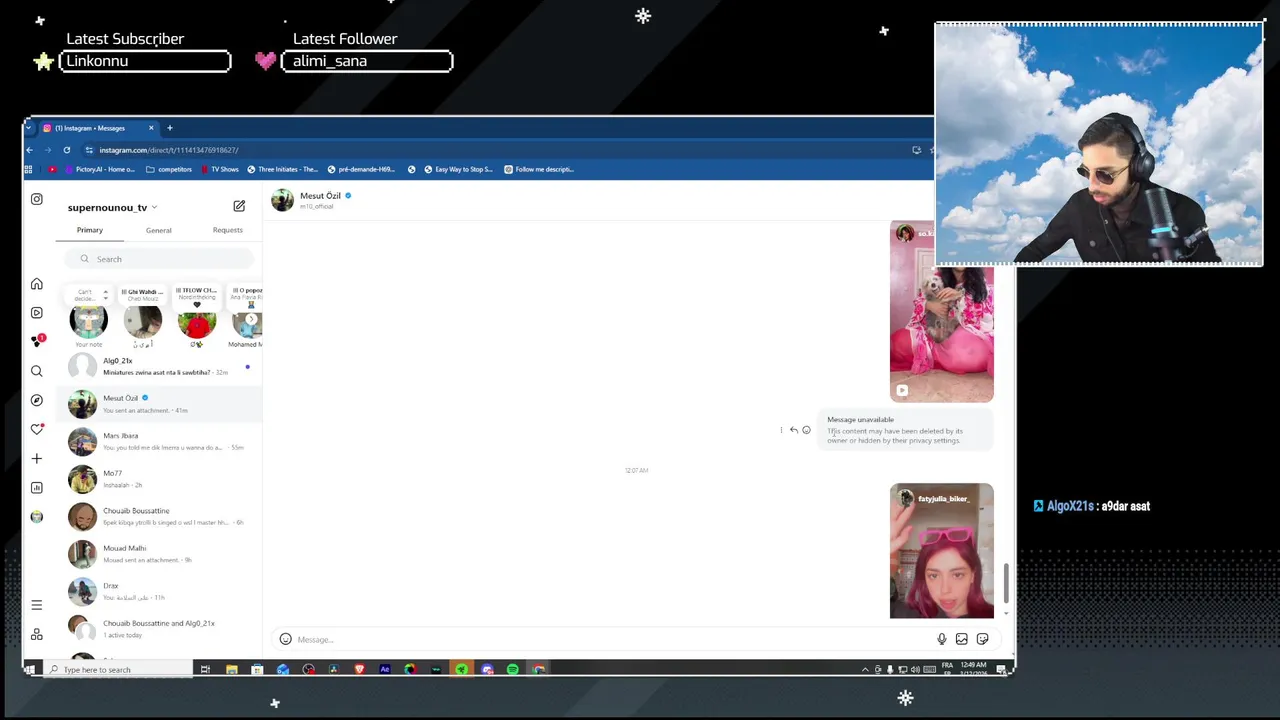This screenshot has height=720, width=1280.
Task: Attach a photo using image icon
Action: (962, 639)
